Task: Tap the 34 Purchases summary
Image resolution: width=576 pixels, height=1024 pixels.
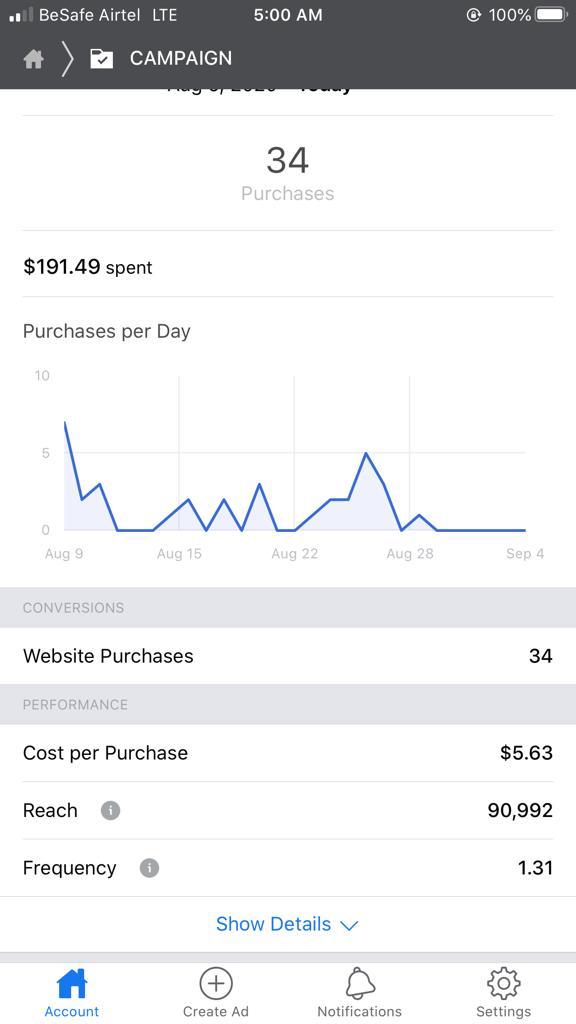Action: tap(287, 173)
